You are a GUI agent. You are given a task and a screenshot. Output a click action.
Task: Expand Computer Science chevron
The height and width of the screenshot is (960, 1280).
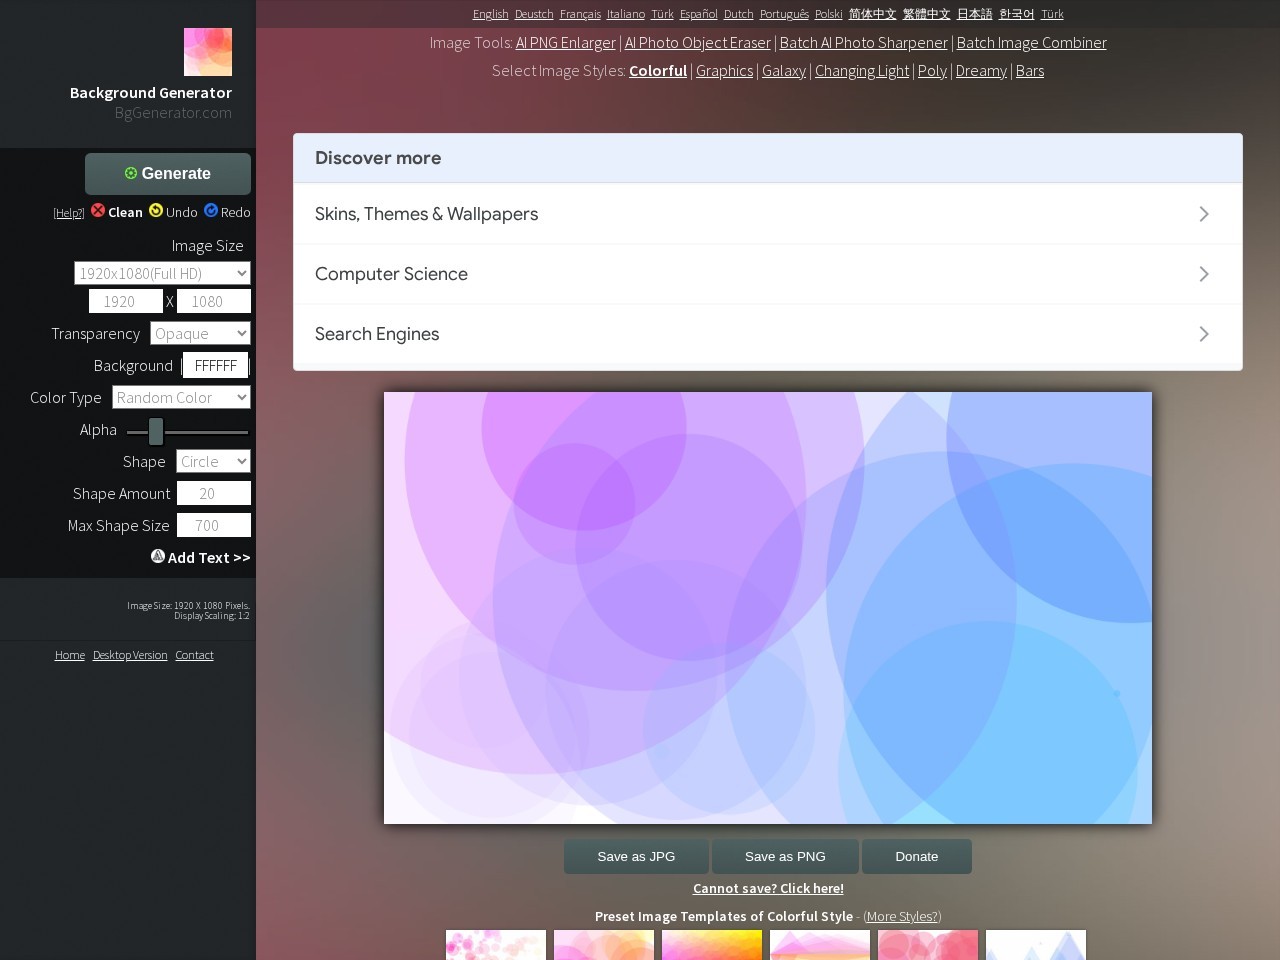click(1204, 274)
